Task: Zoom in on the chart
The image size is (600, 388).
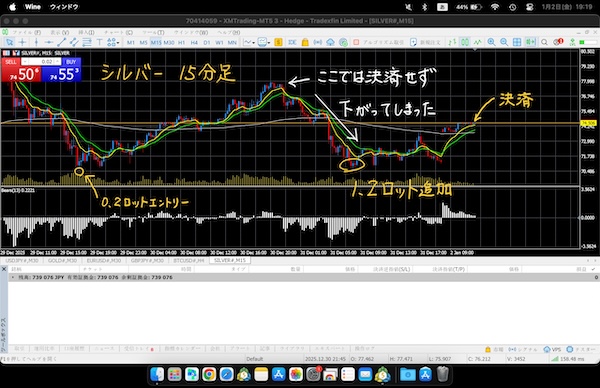Action: click(x=491, y=42)
